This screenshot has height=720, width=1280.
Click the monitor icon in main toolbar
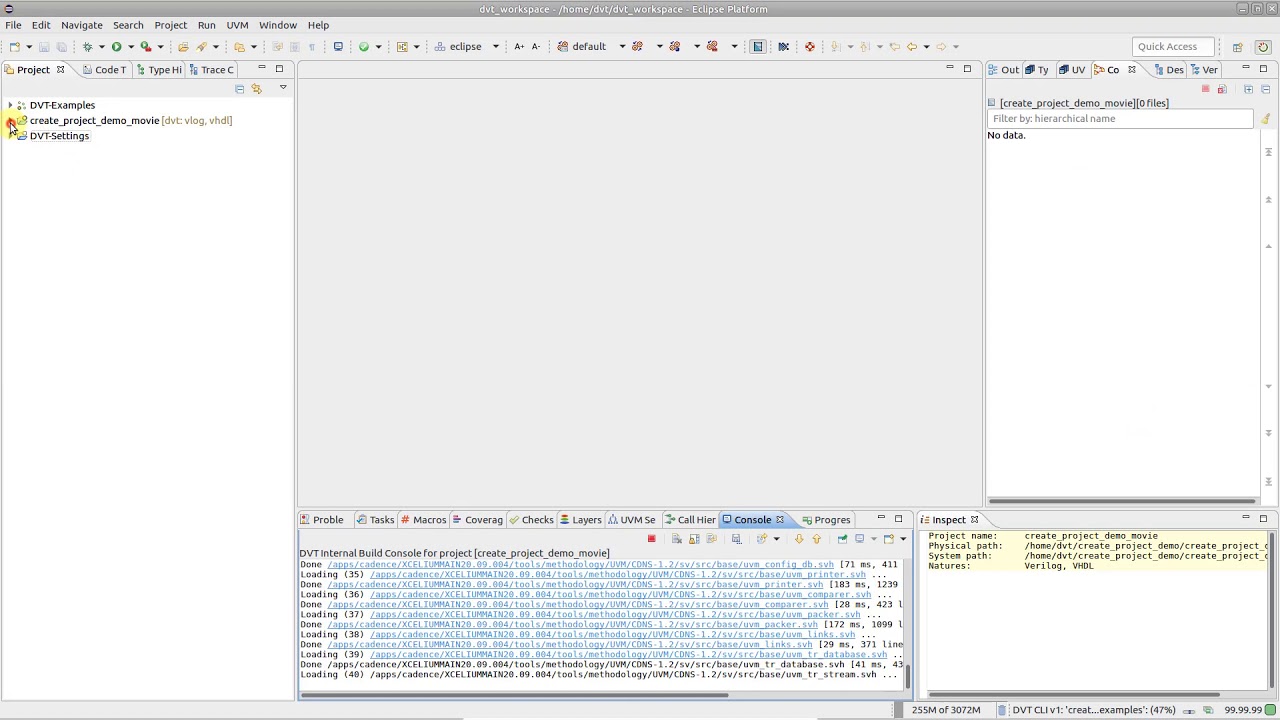tap(338, 47)
